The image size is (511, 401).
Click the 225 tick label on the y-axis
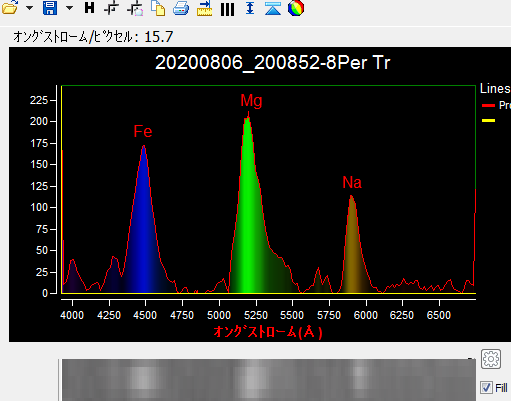click(x=39, y=100)
